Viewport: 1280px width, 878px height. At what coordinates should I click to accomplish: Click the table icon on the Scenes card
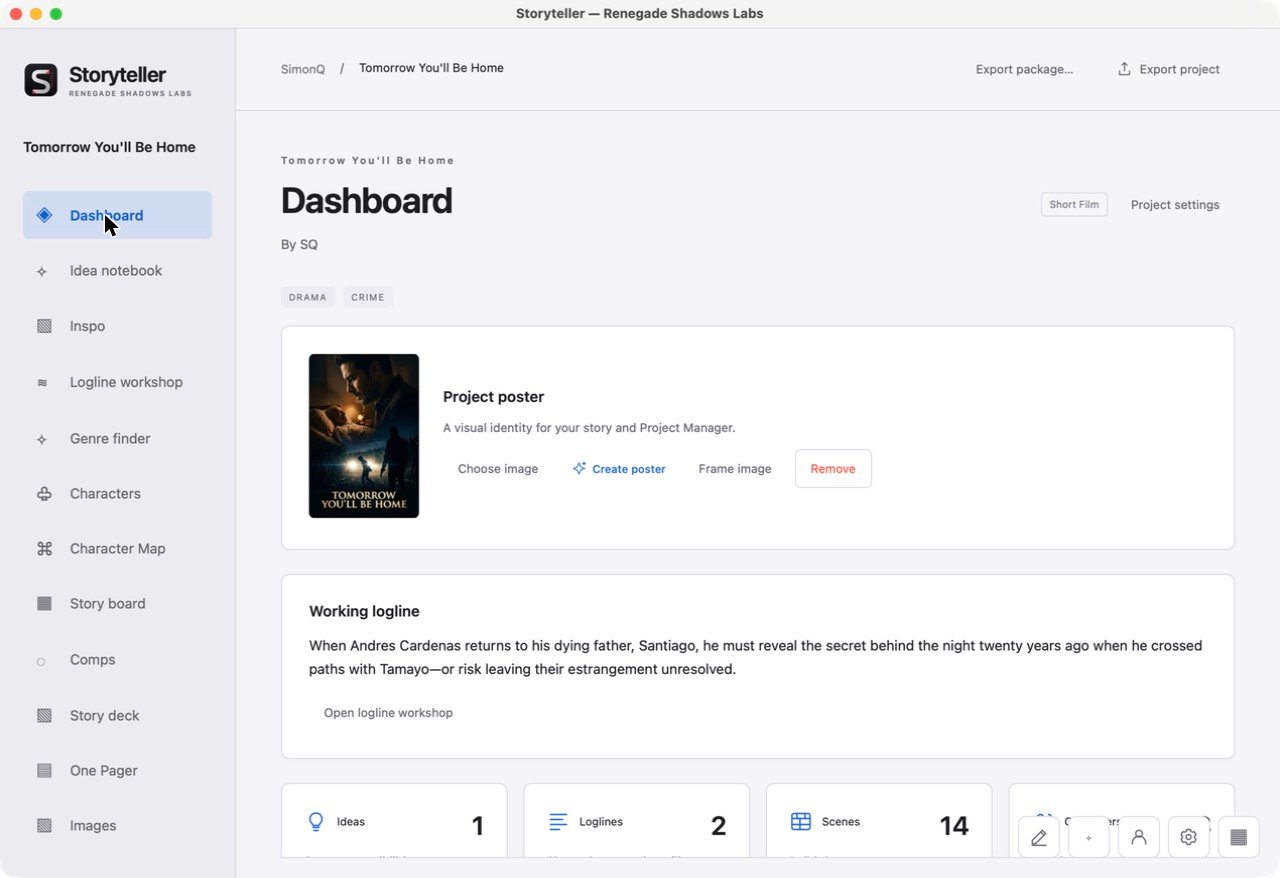[801, 822]
